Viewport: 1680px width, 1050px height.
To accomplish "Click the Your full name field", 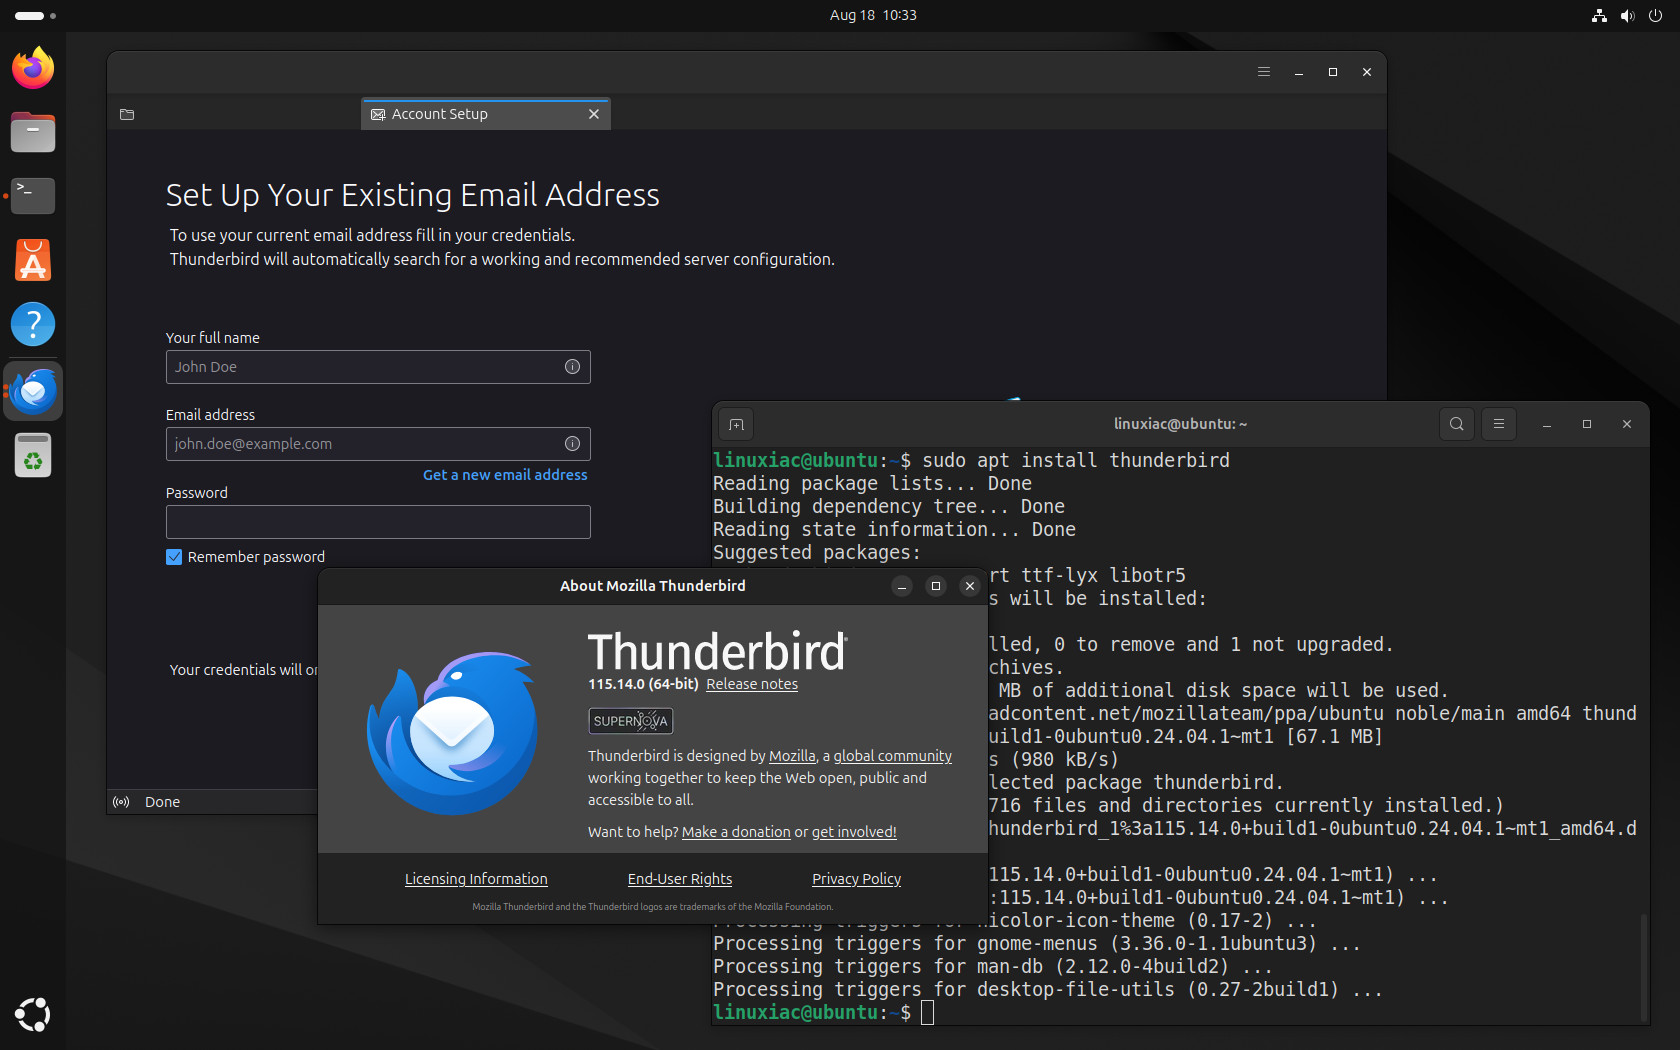I will coord(378,367).
